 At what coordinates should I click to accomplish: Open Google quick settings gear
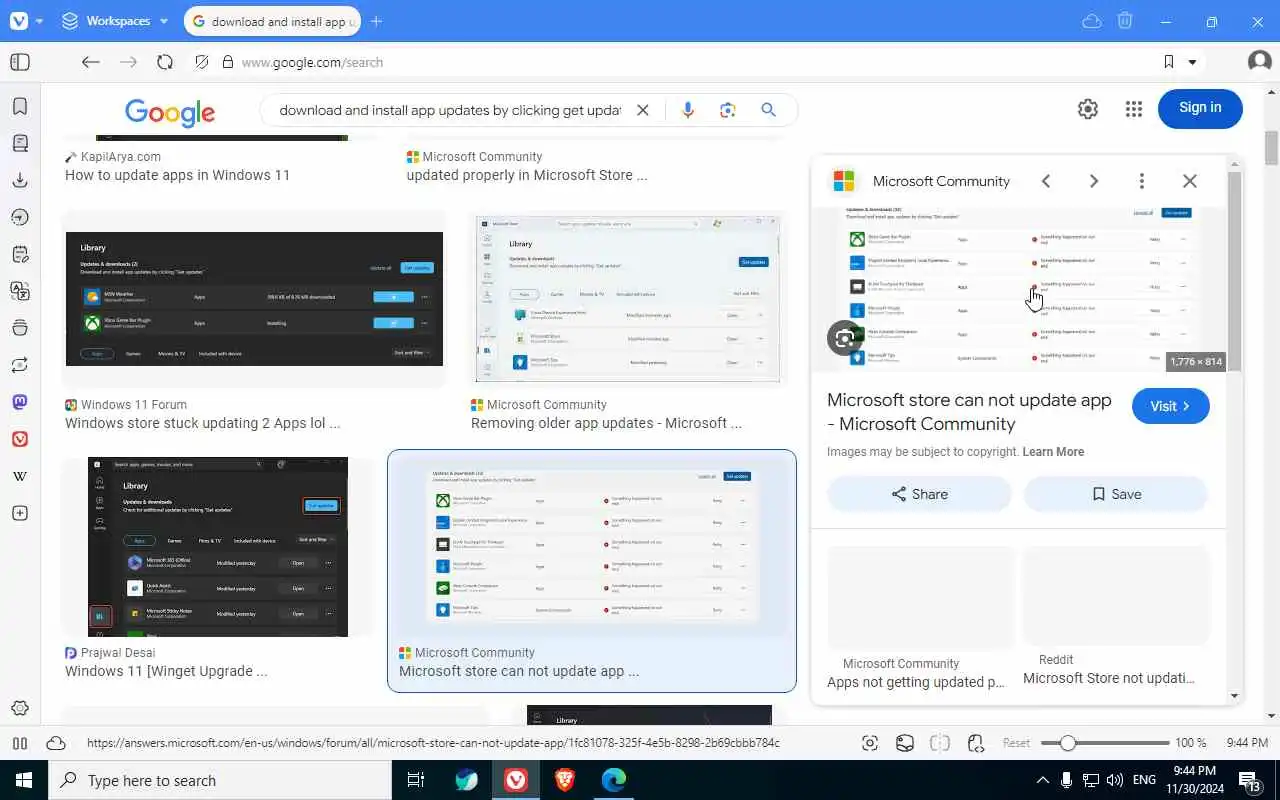pos(1088,110)
